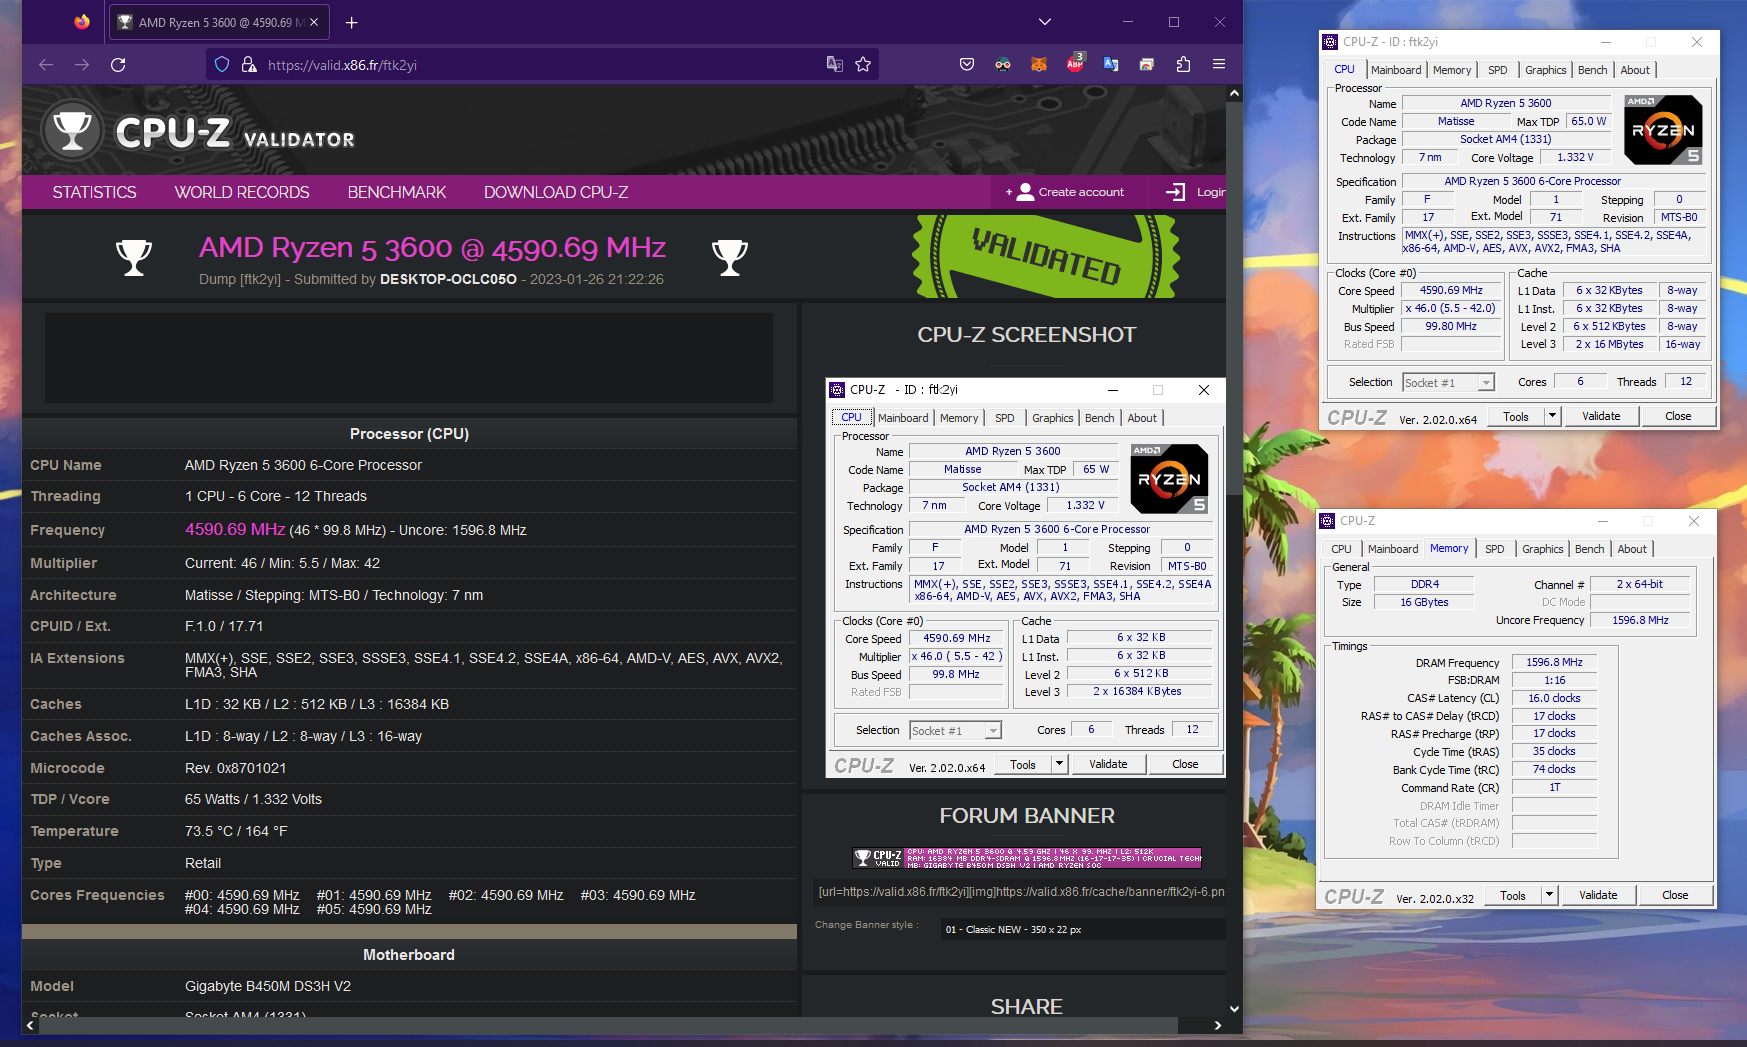Open the Adblock Plus extension icon
This screenshot has width=1747, height=1047.
(x=1075, y=63)
